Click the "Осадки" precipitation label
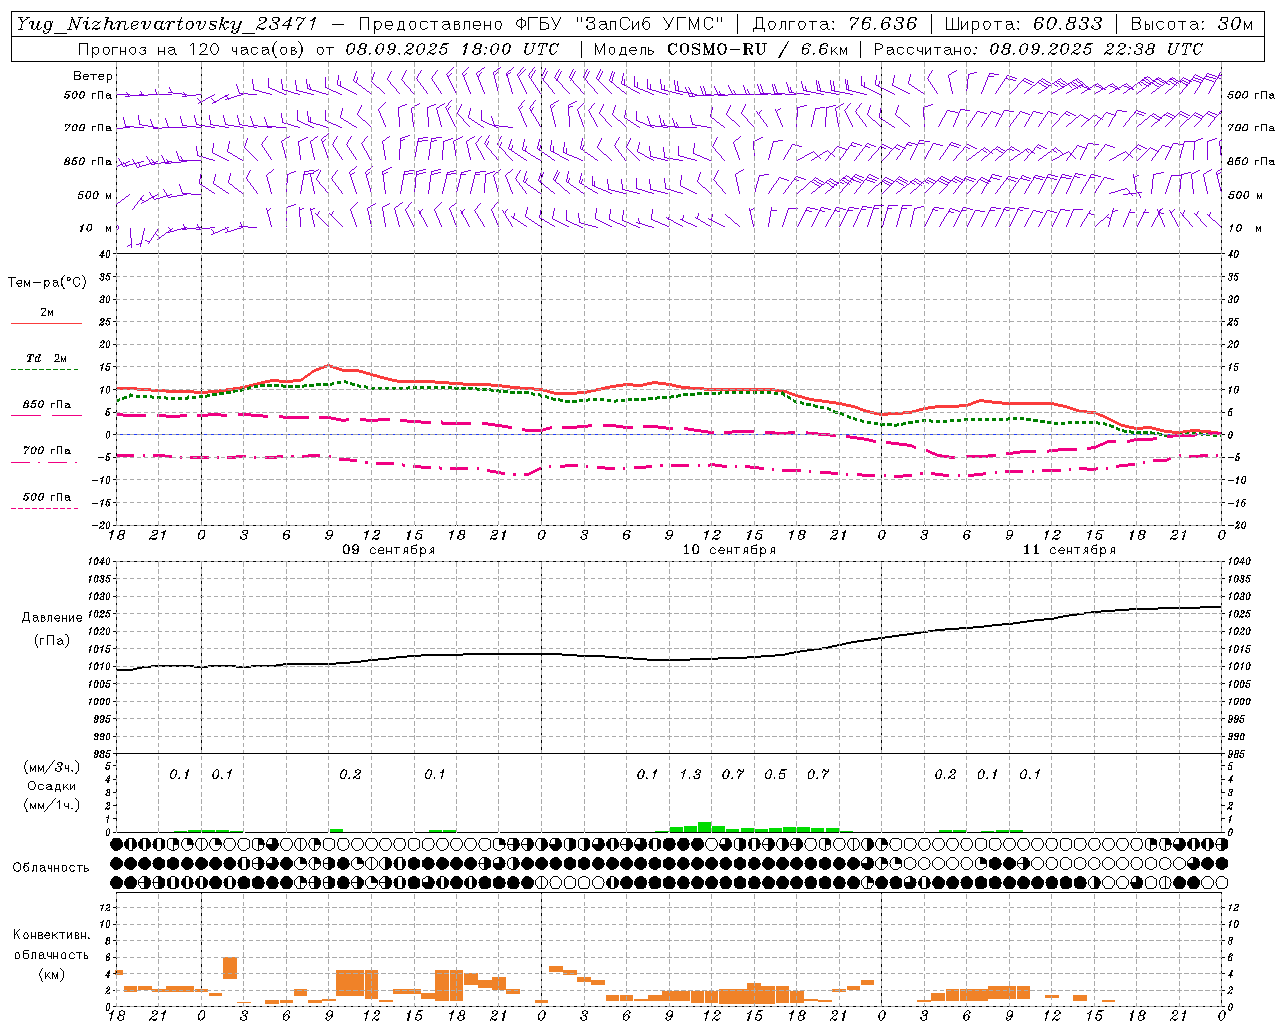Screen dimensions: 1280x1024 51,786
